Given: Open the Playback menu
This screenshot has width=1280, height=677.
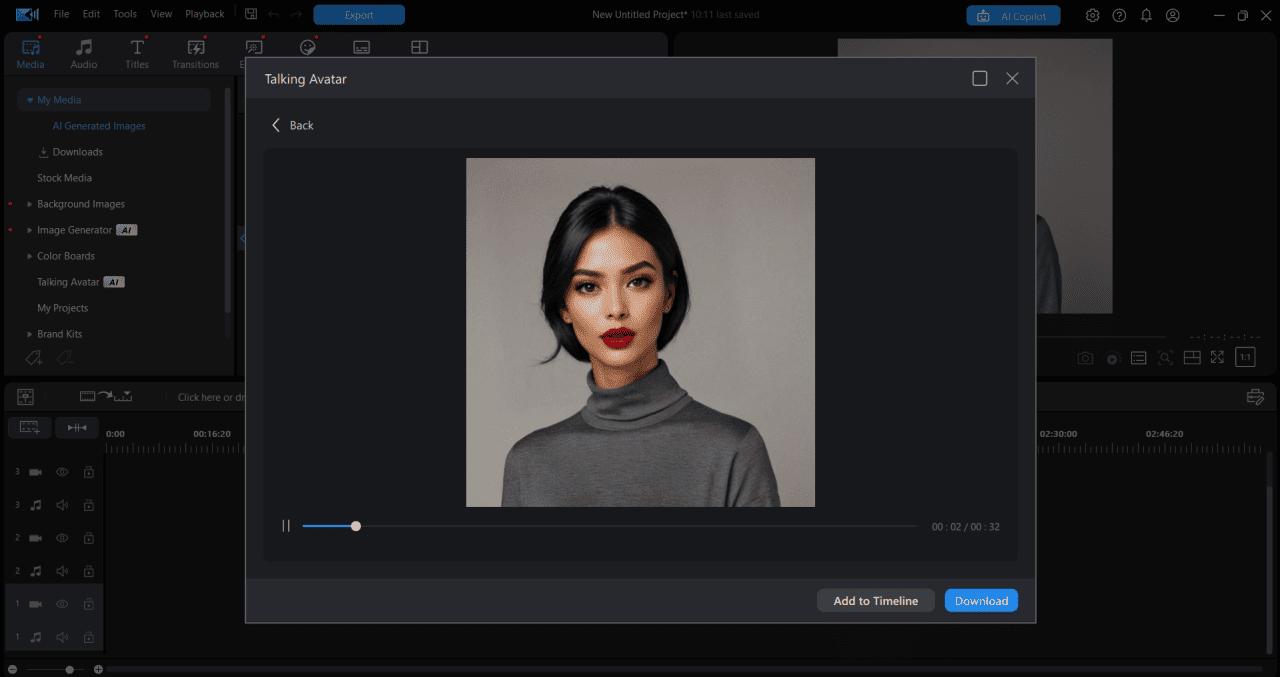Looking at the screenshot, I should pos(204,13).
